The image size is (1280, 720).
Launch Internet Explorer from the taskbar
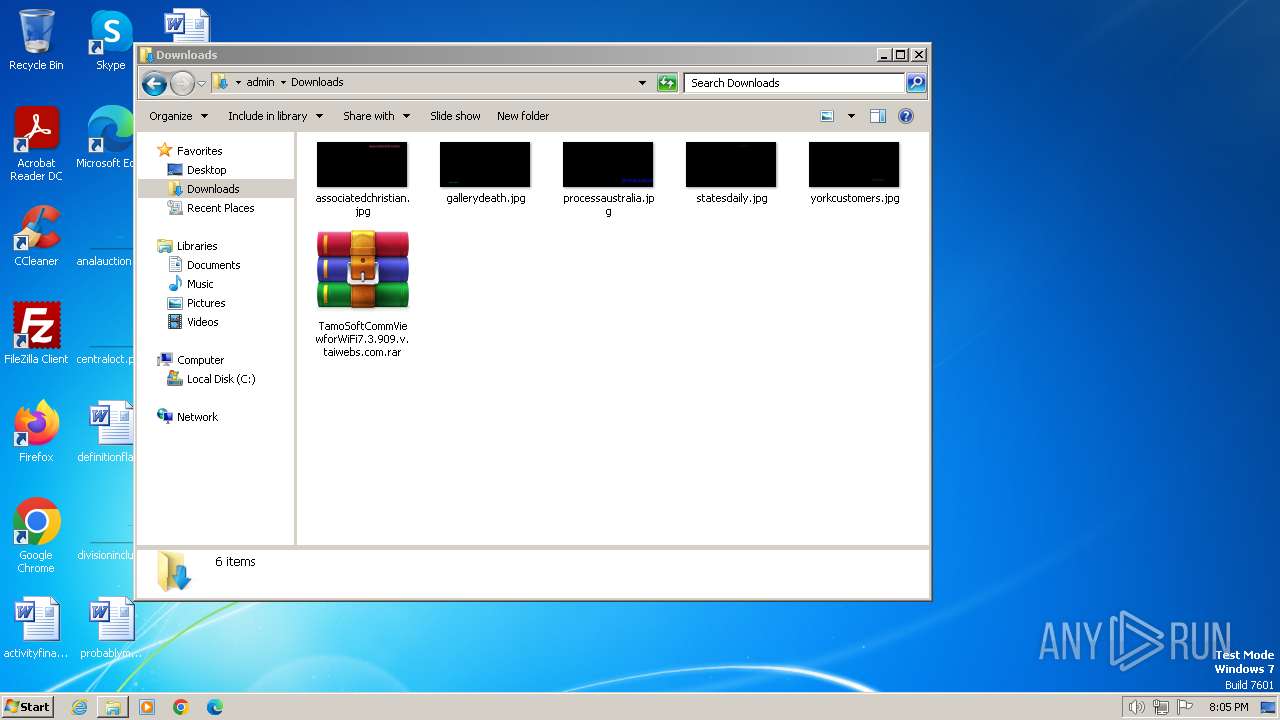pyautogui.click(x=79, y=707)
